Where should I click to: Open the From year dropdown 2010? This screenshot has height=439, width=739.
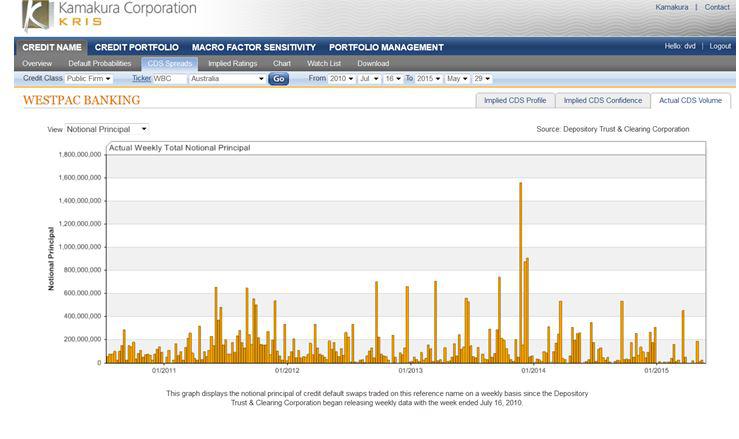342,79
